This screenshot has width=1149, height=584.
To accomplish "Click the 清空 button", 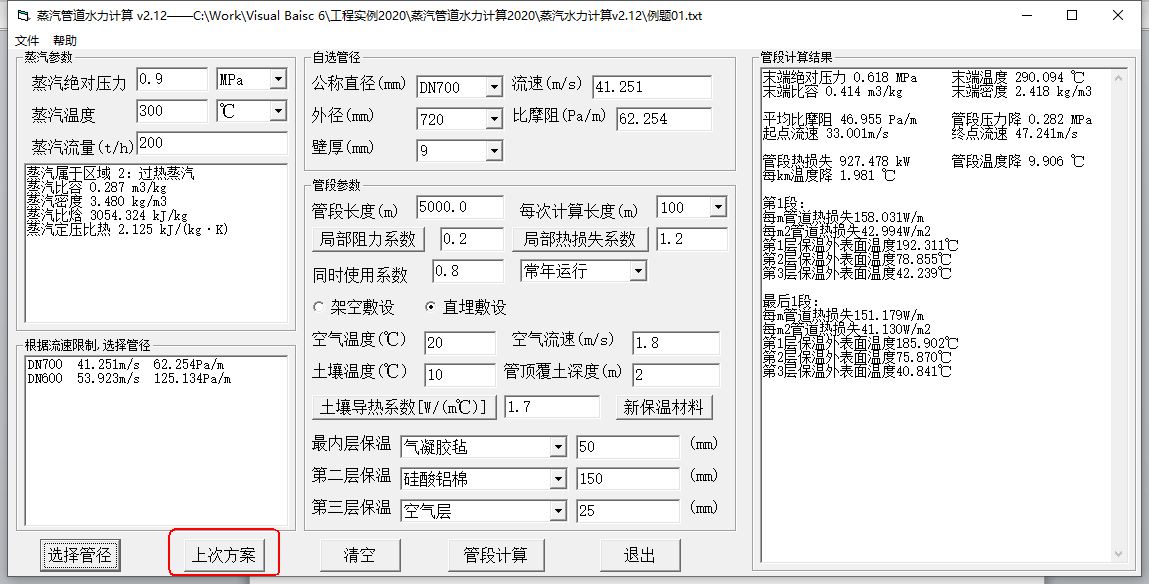I will 359,555.
